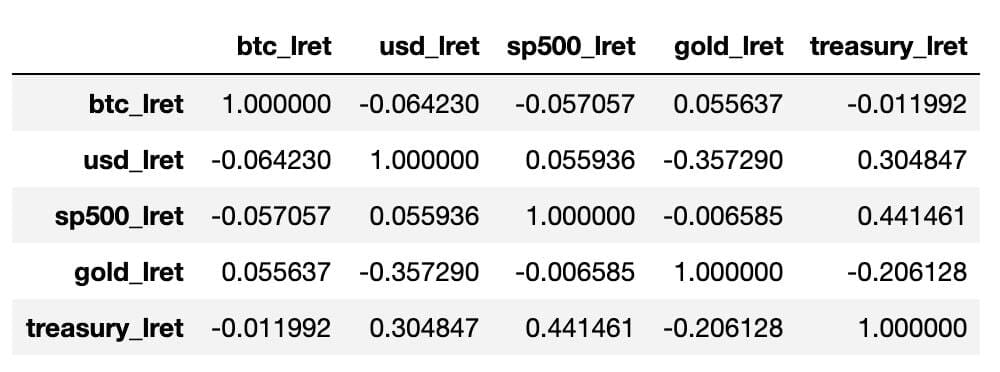Select the treasury_lret row label
Image resolution: width=1000 pixels, height=372 pixels.
pyautogui.click(x=105, y=329)
